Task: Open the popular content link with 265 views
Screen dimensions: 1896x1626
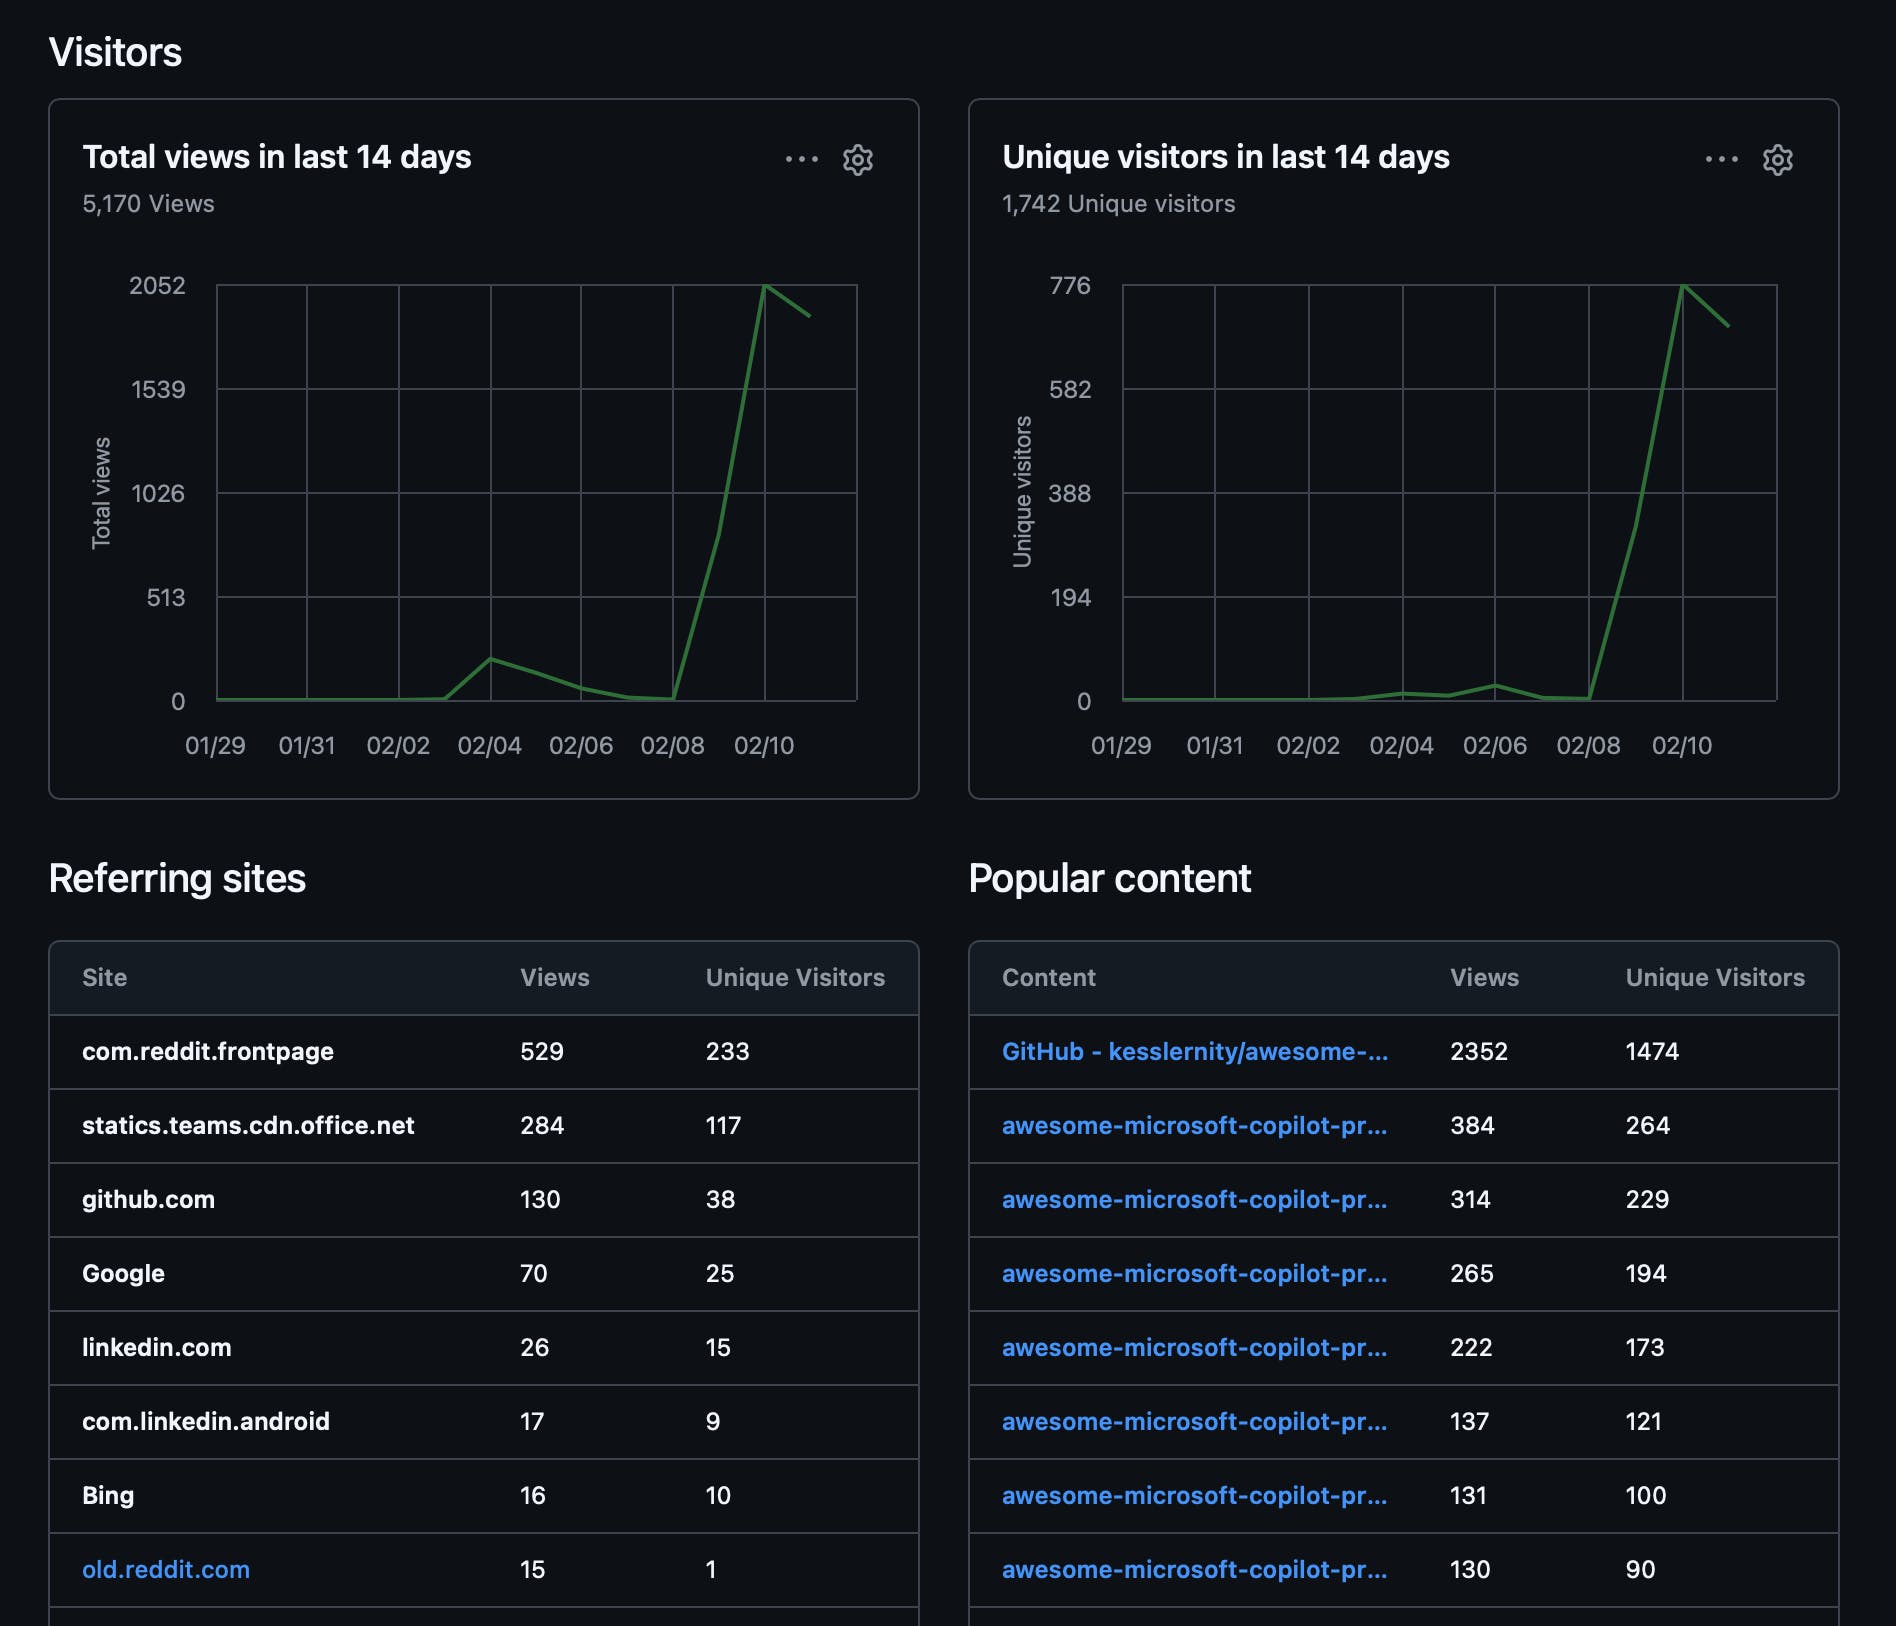Action: click(1195, 1273)
